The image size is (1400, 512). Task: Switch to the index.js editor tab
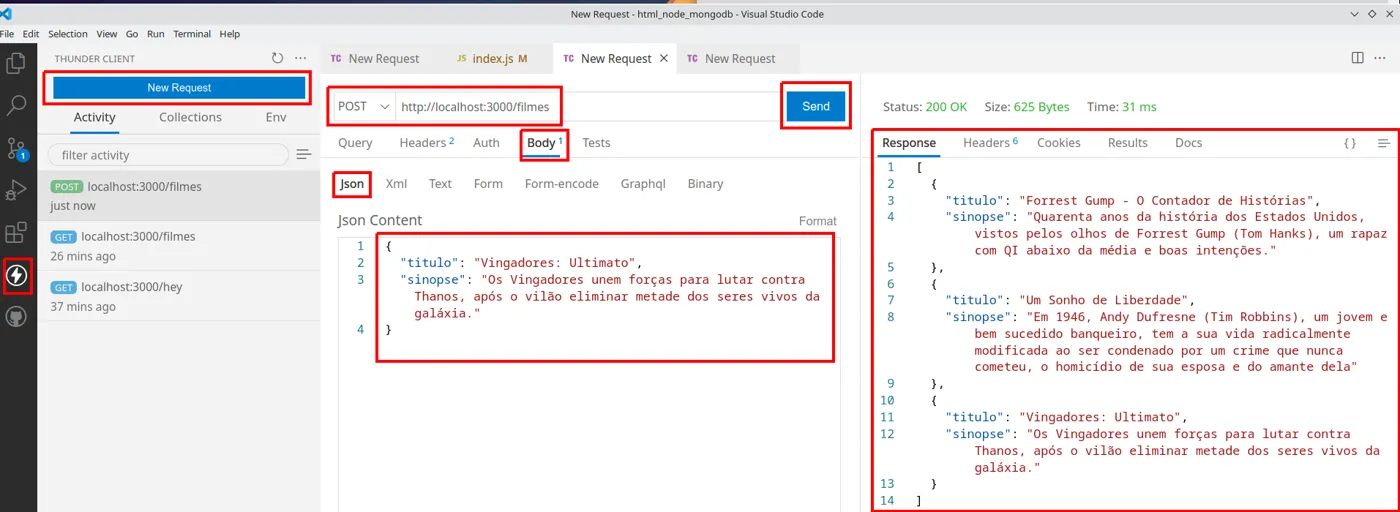pyautogui.click(x=492, y=59)
